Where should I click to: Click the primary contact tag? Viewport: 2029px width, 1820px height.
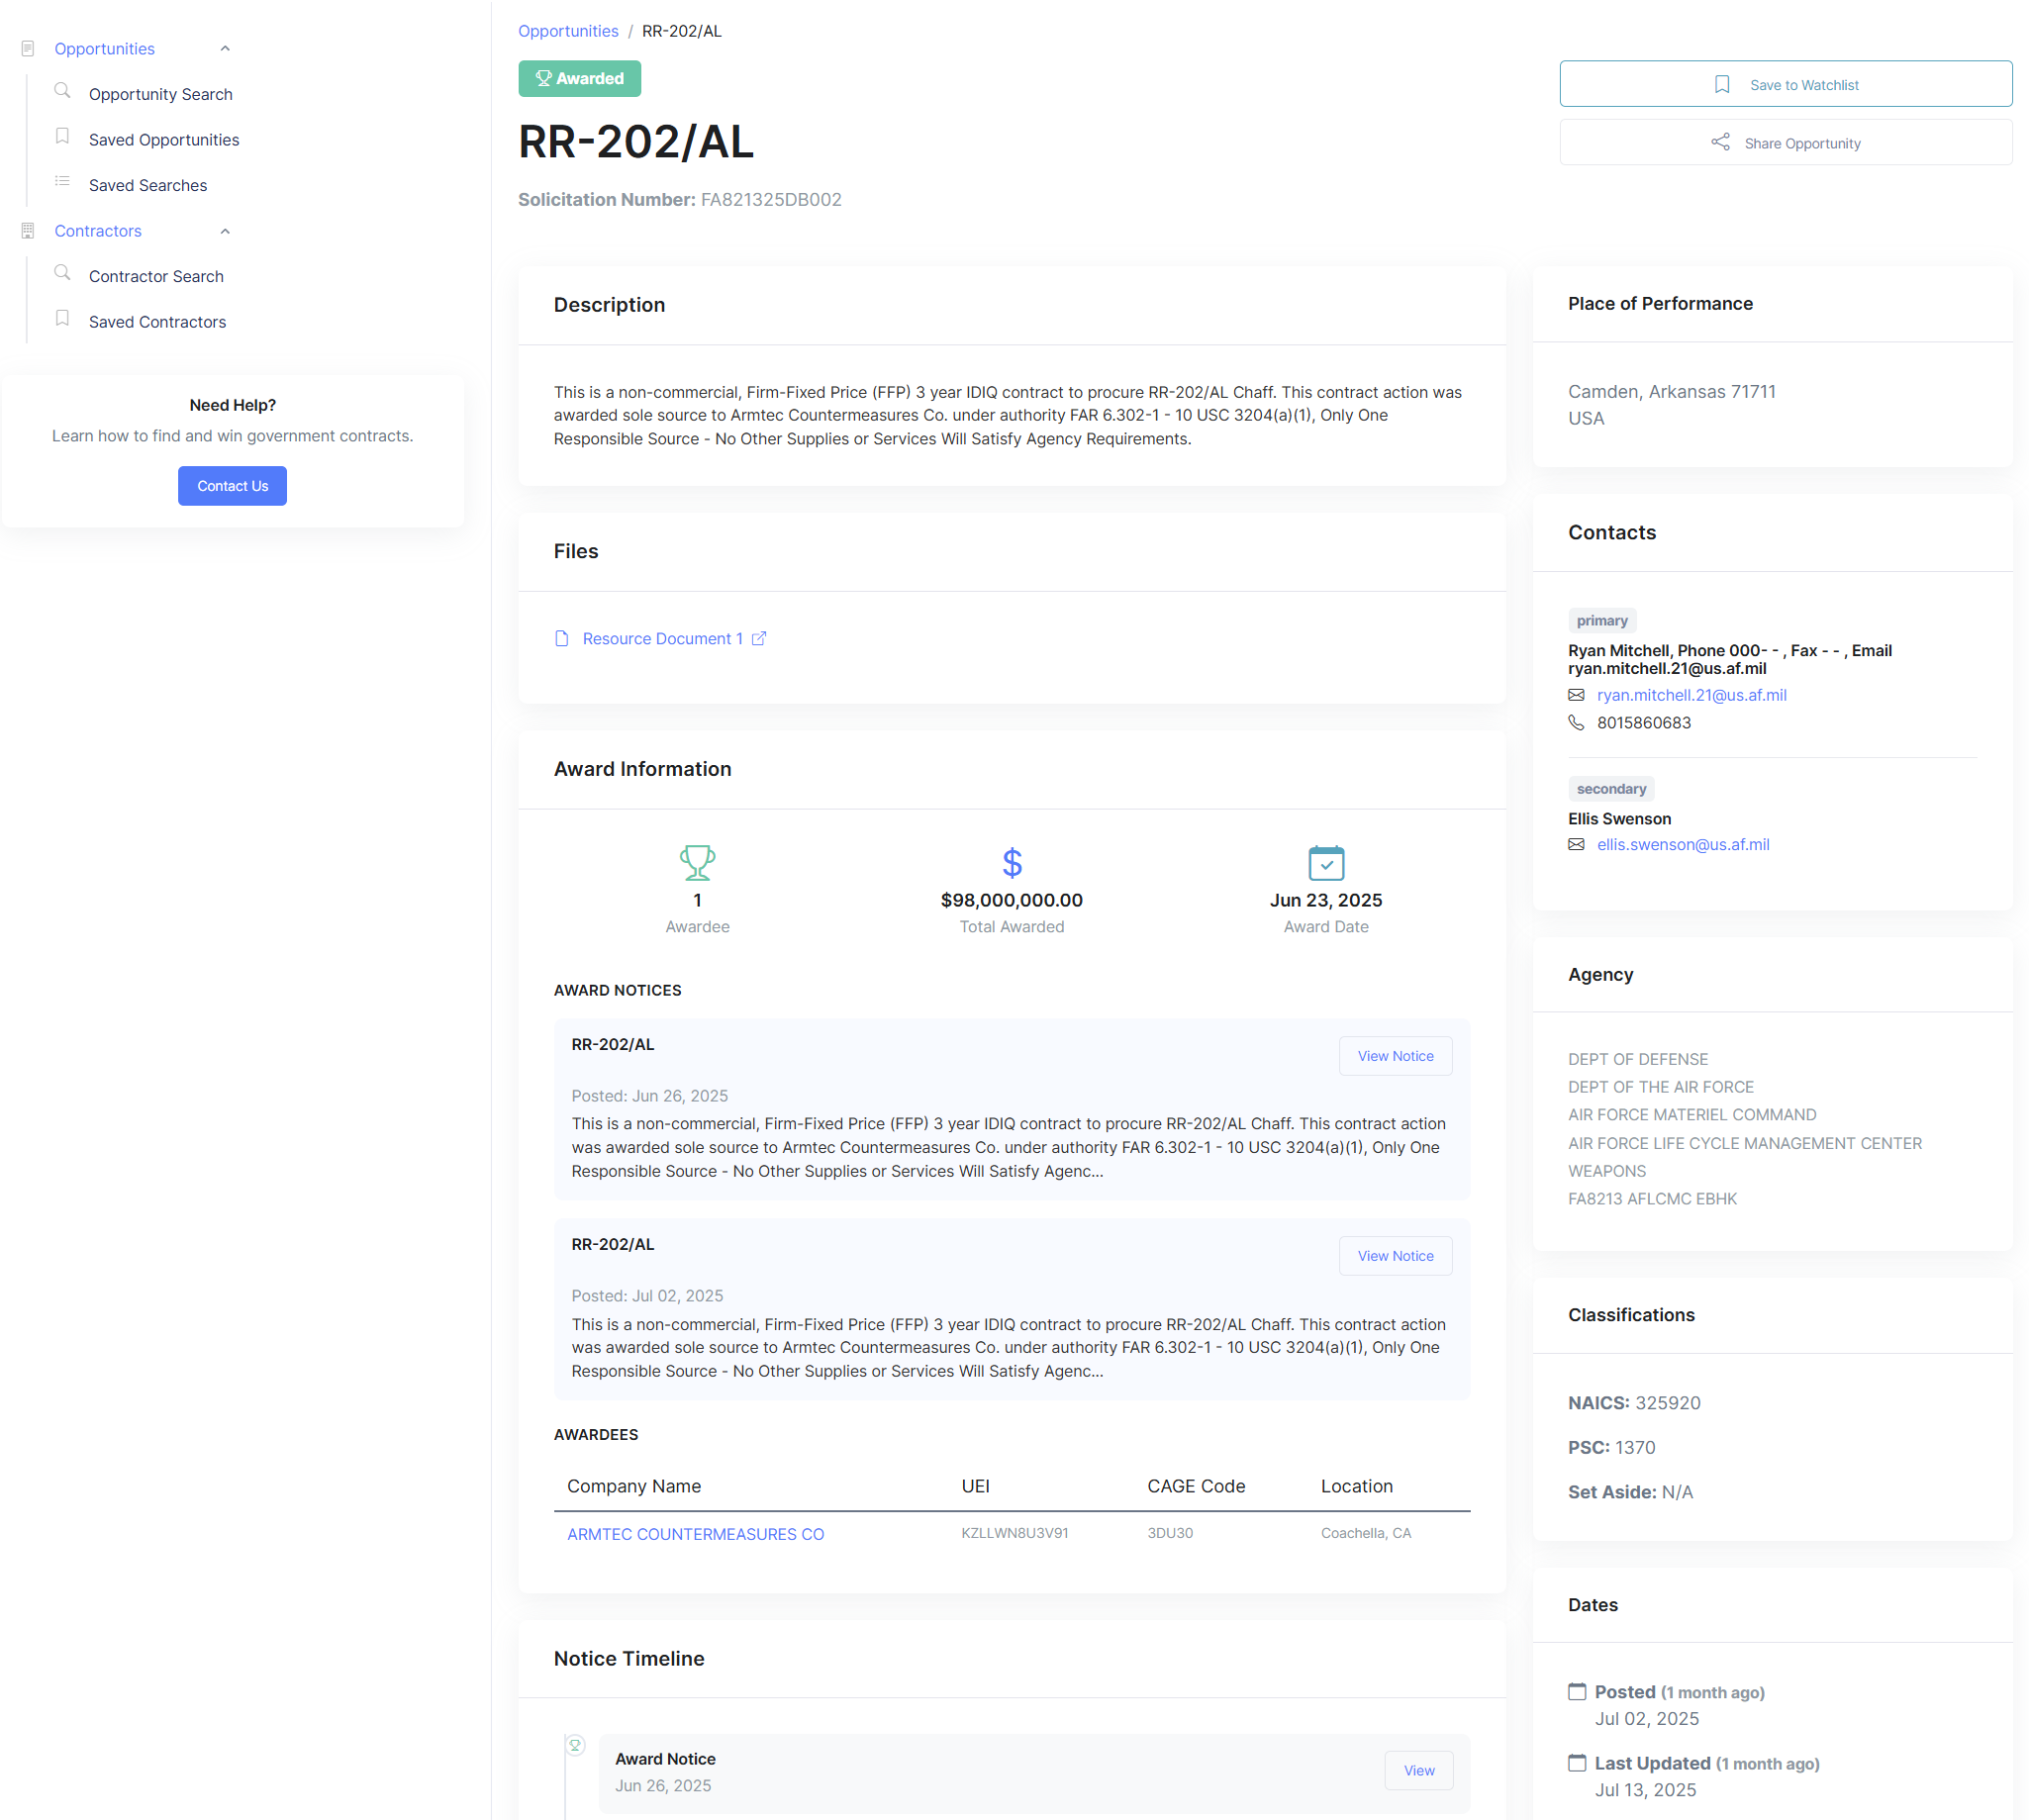pos(1602,621)
